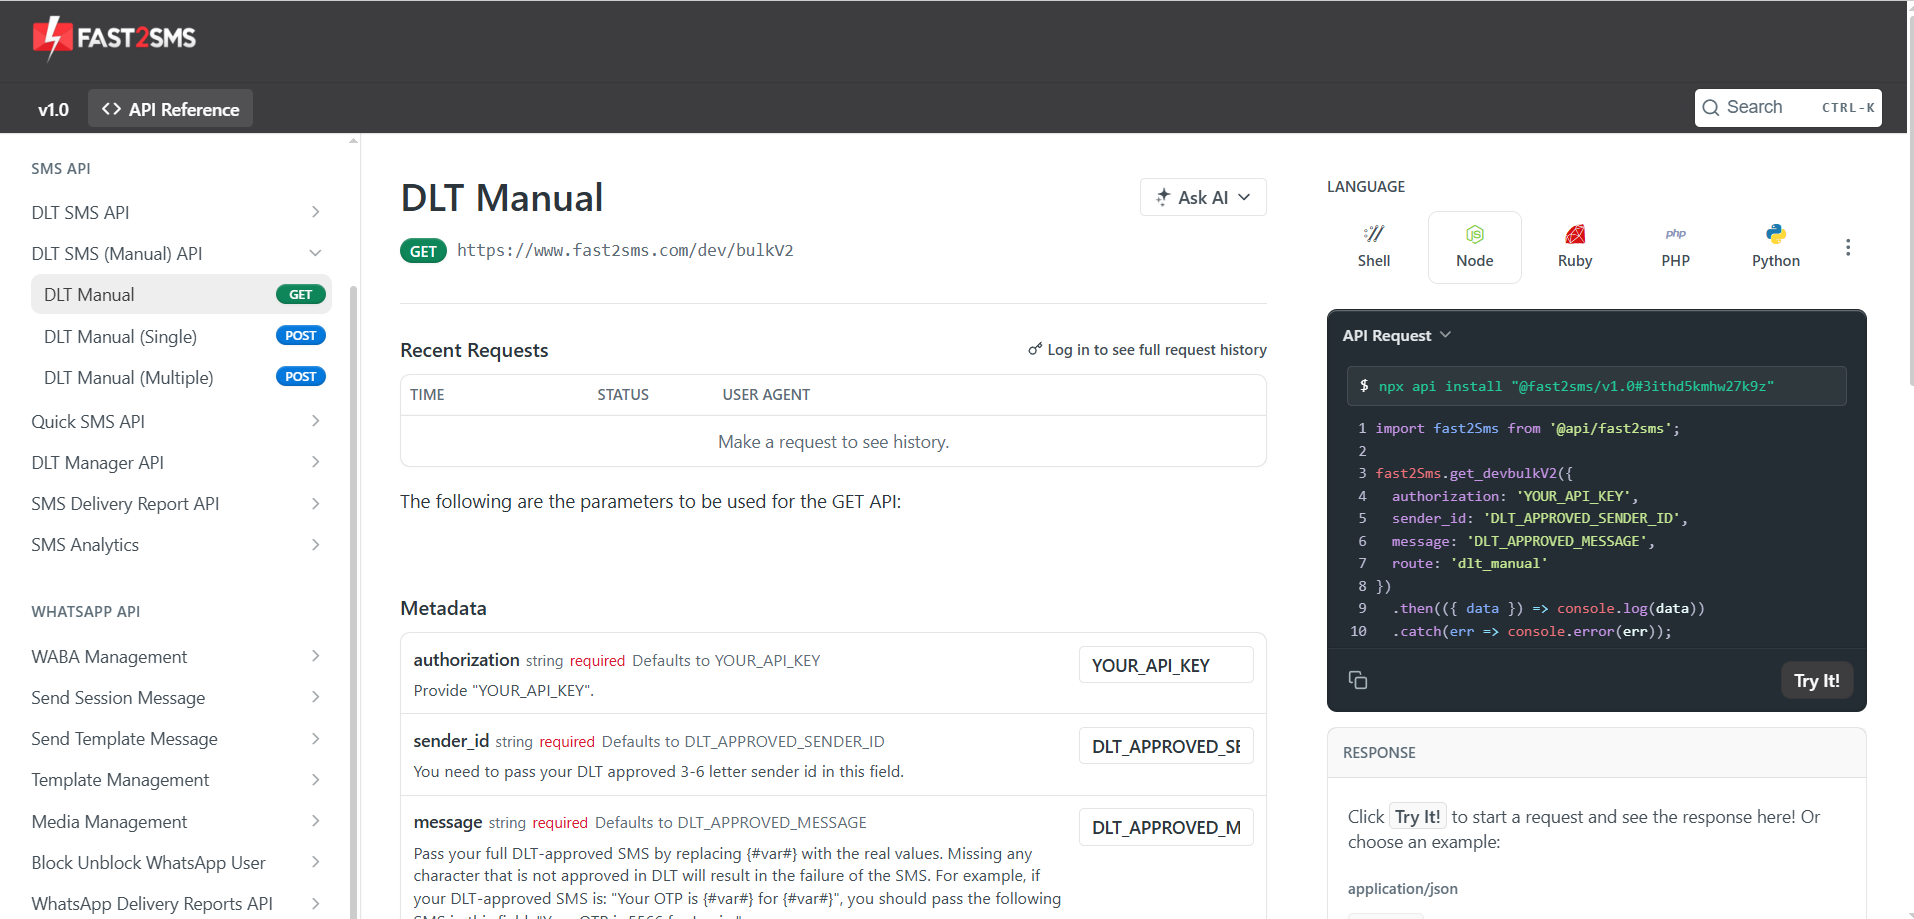
Task: Click the sidebar scrollbar
Action: pyautogui.click(x=353, y=600)
